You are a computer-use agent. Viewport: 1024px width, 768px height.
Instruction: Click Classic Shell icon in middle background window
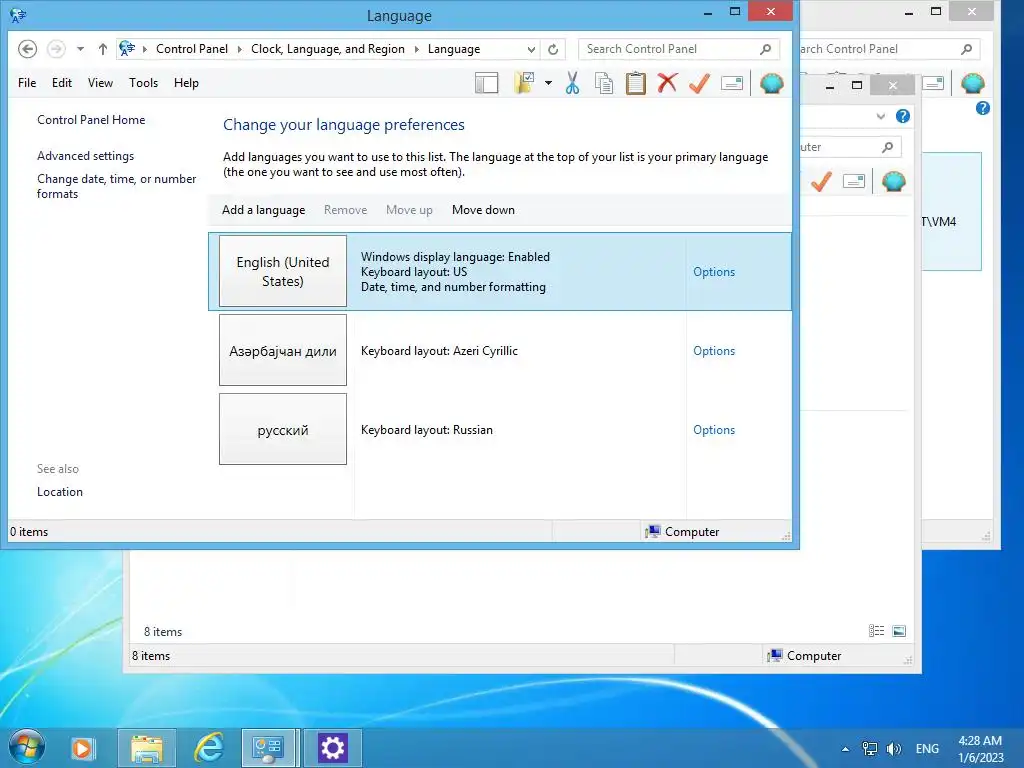pyautogui.click(x=893, y=181)
